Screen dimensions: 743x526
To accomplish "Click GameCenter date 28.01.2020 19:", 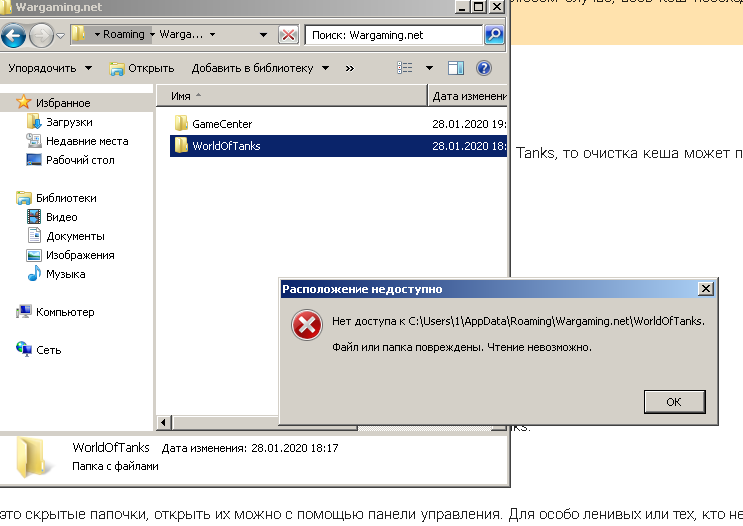I will 469,124.
